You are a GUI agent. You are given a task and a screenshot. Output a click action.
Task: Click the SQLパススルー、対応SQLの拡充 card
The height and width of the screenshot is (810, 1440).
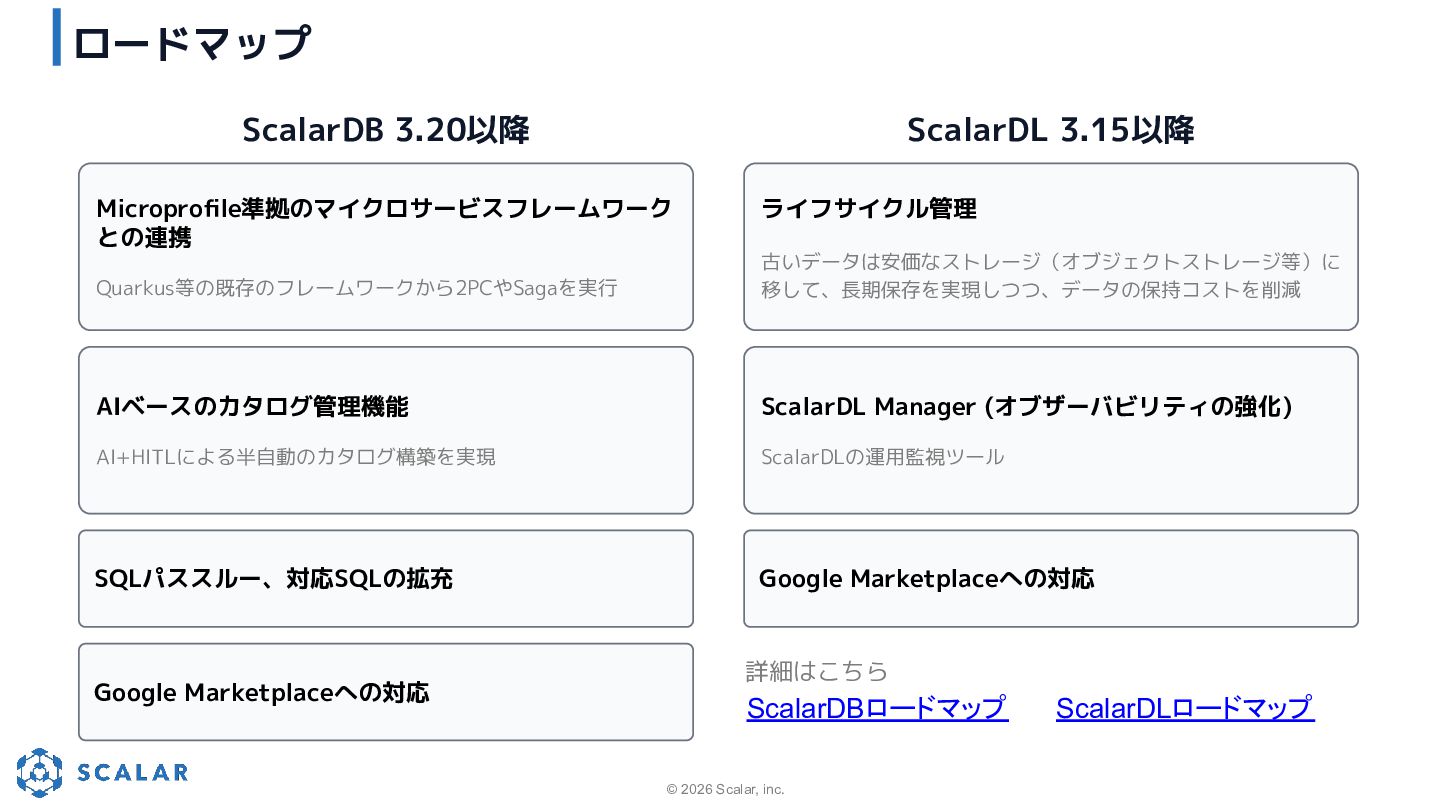pos(386,578)
